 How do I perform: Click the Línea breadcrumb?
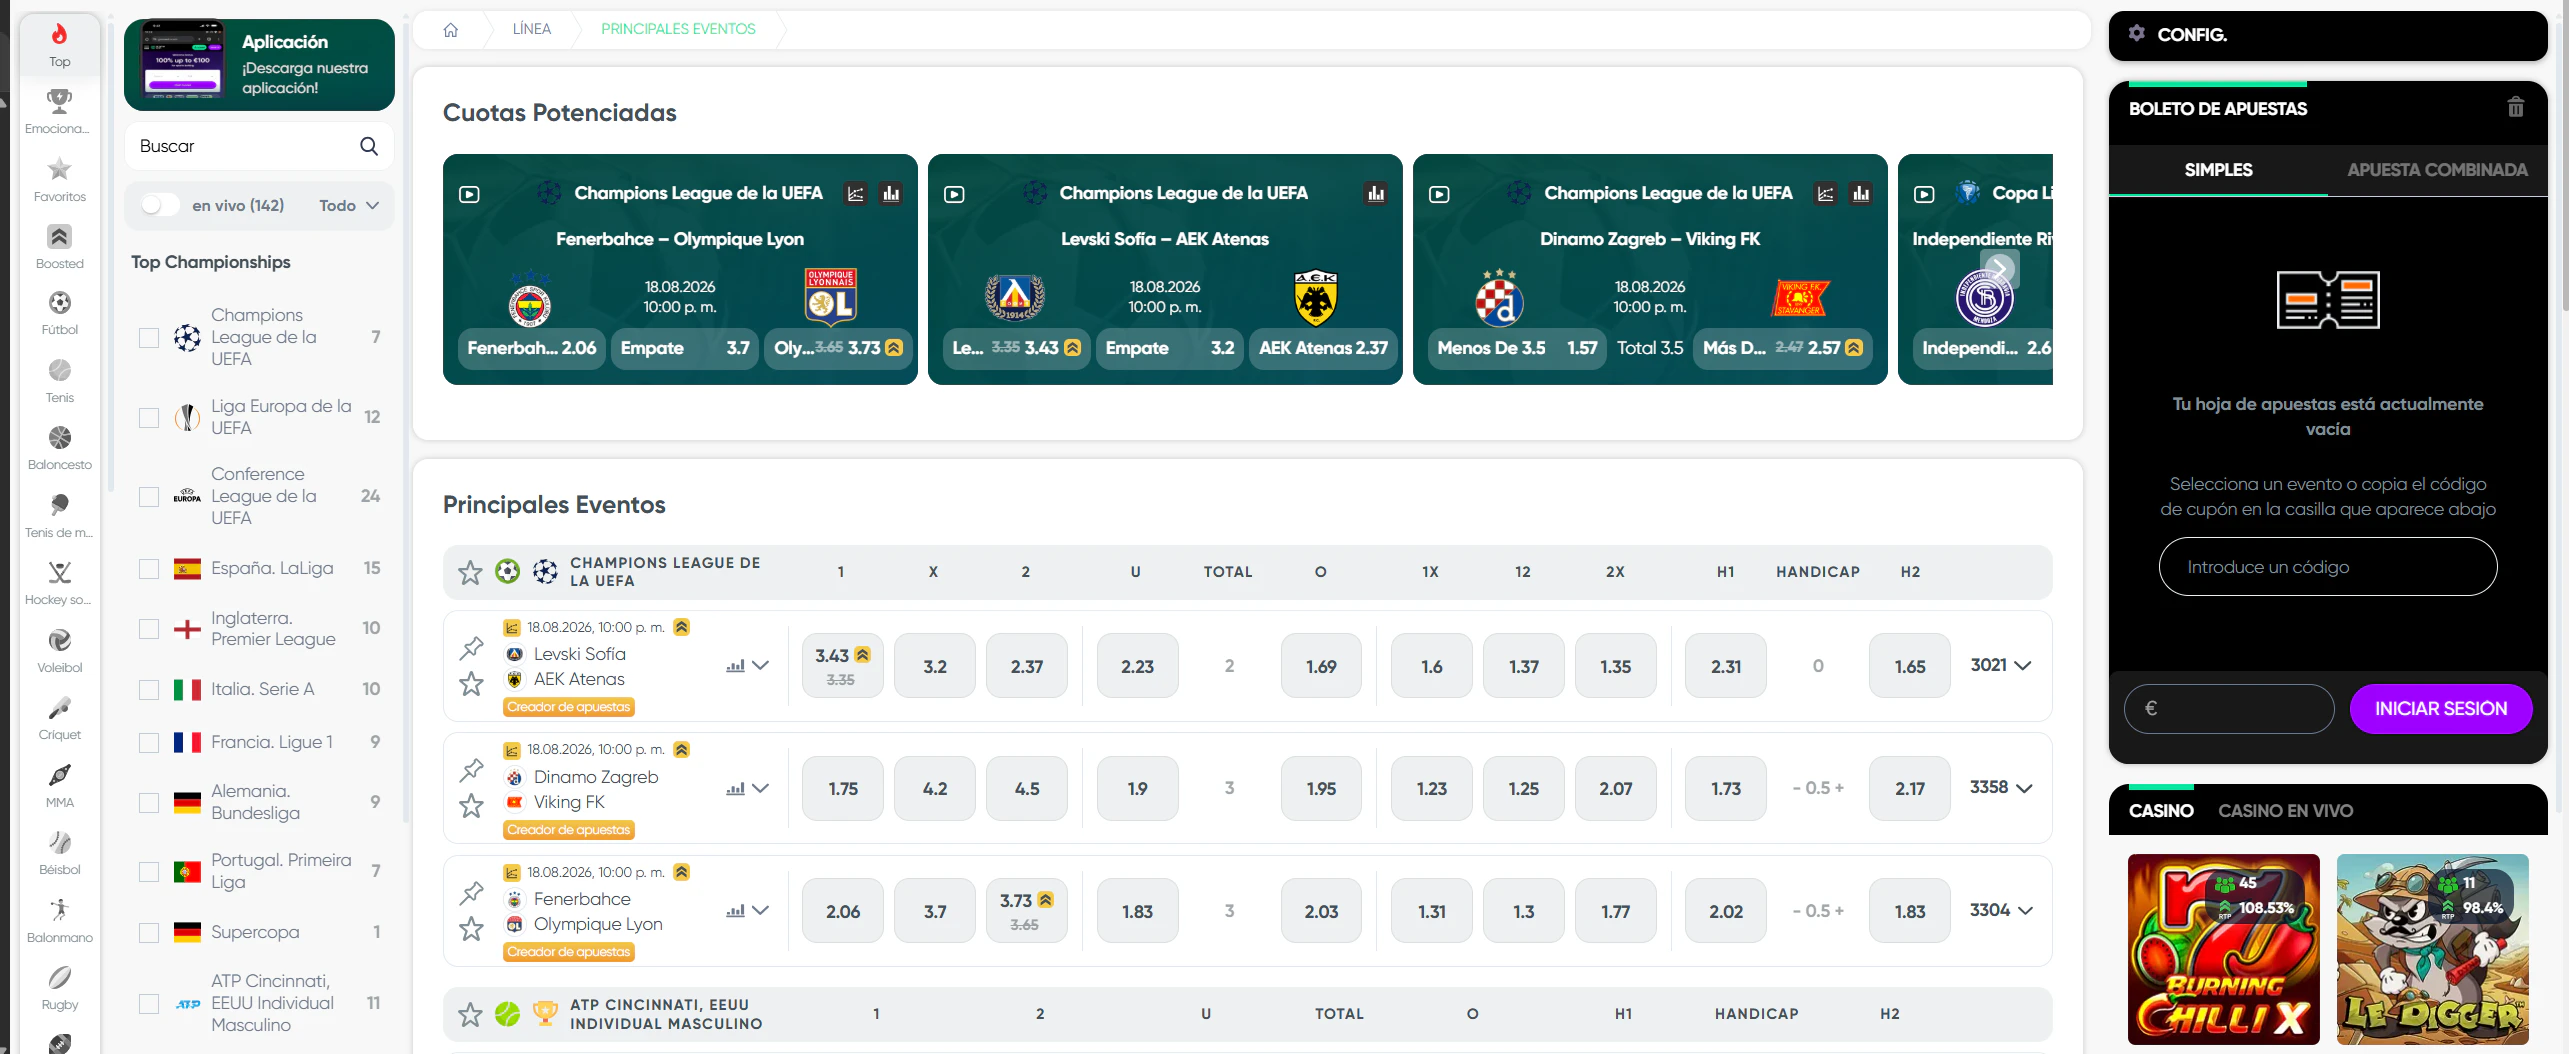[531, 29]
